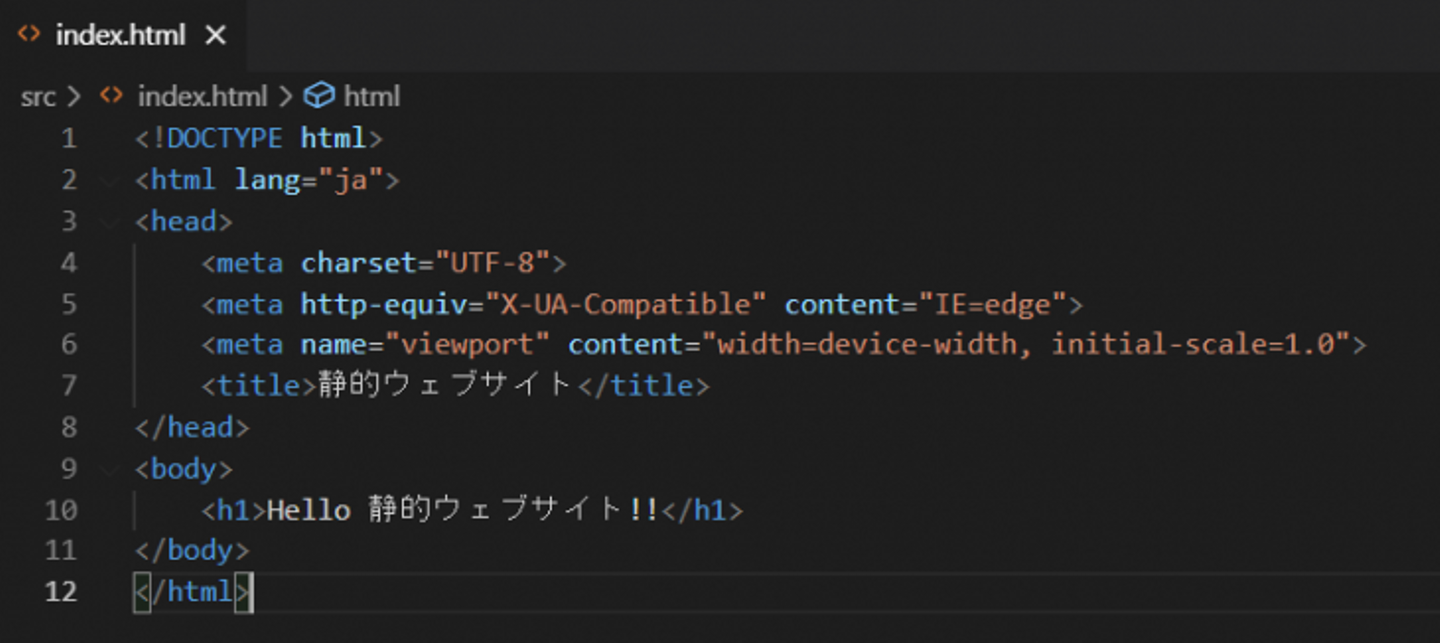This screenshot has width=1440, height=643.
Task: Click line number 12 in the gutter
Action: (x=61, y=591)
